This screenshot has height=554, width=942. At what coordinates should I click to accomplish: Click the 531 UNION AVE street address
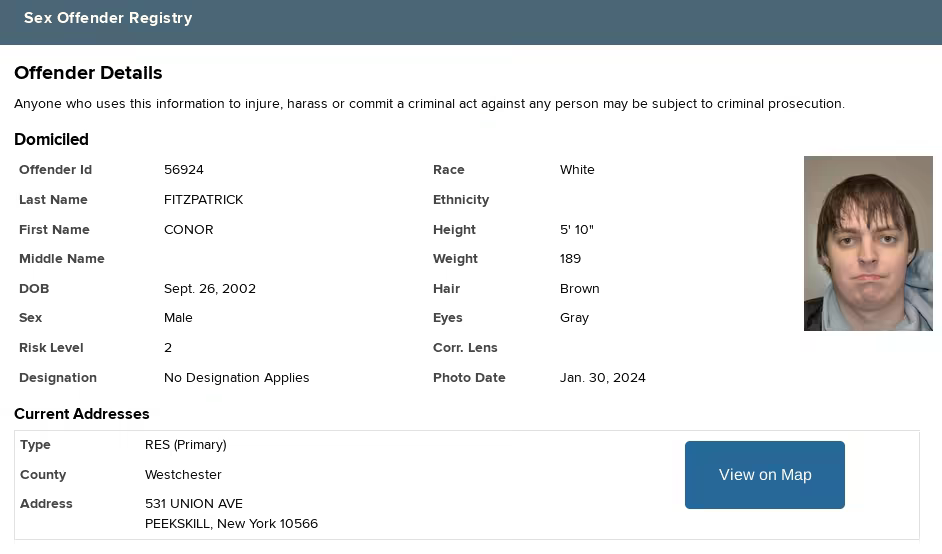coord(193,504)
